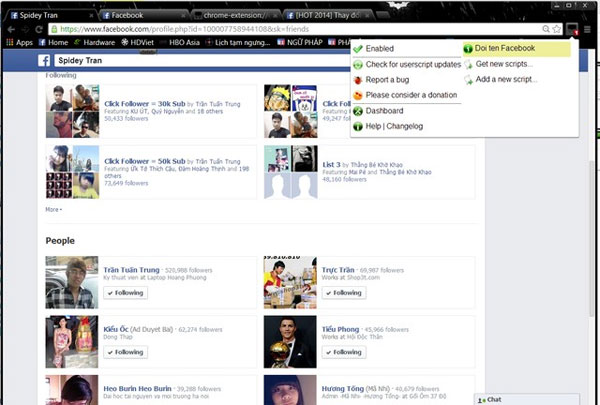The image size is (600, 405).
Task: Open the HDViet bookmark
Action: 137,42
